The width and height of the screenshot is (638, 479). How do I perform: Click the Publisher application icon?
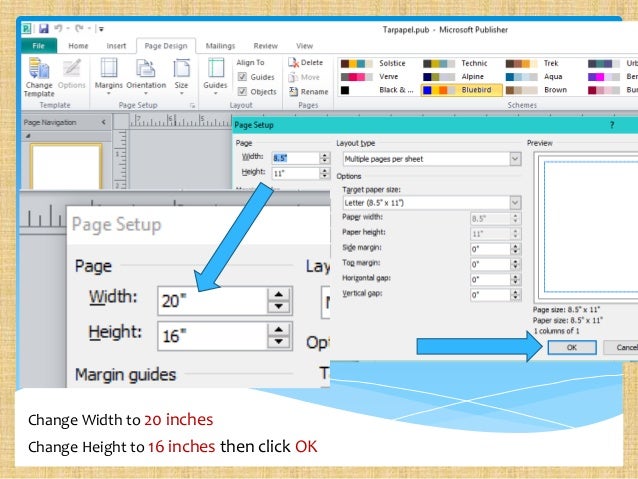(x=26, y=28)
